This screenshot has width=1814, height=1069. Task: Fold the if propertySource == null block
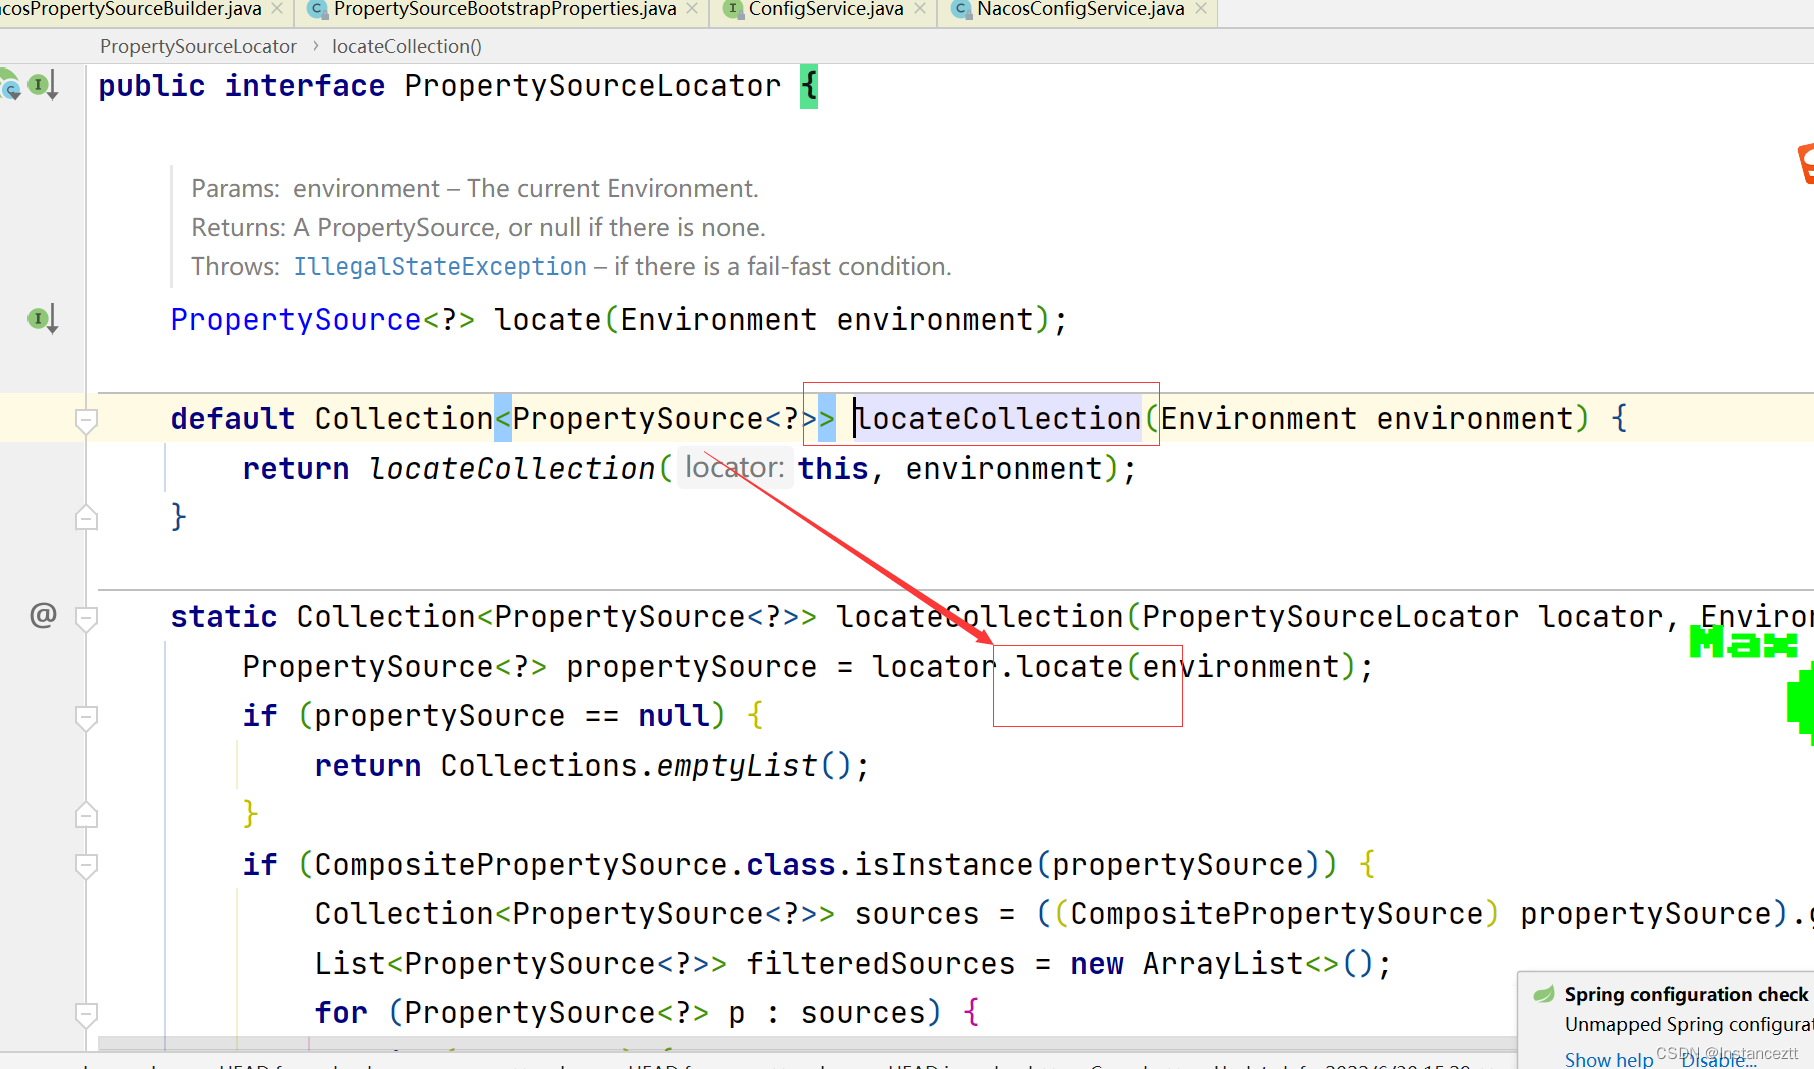click(x=86, y=717)
